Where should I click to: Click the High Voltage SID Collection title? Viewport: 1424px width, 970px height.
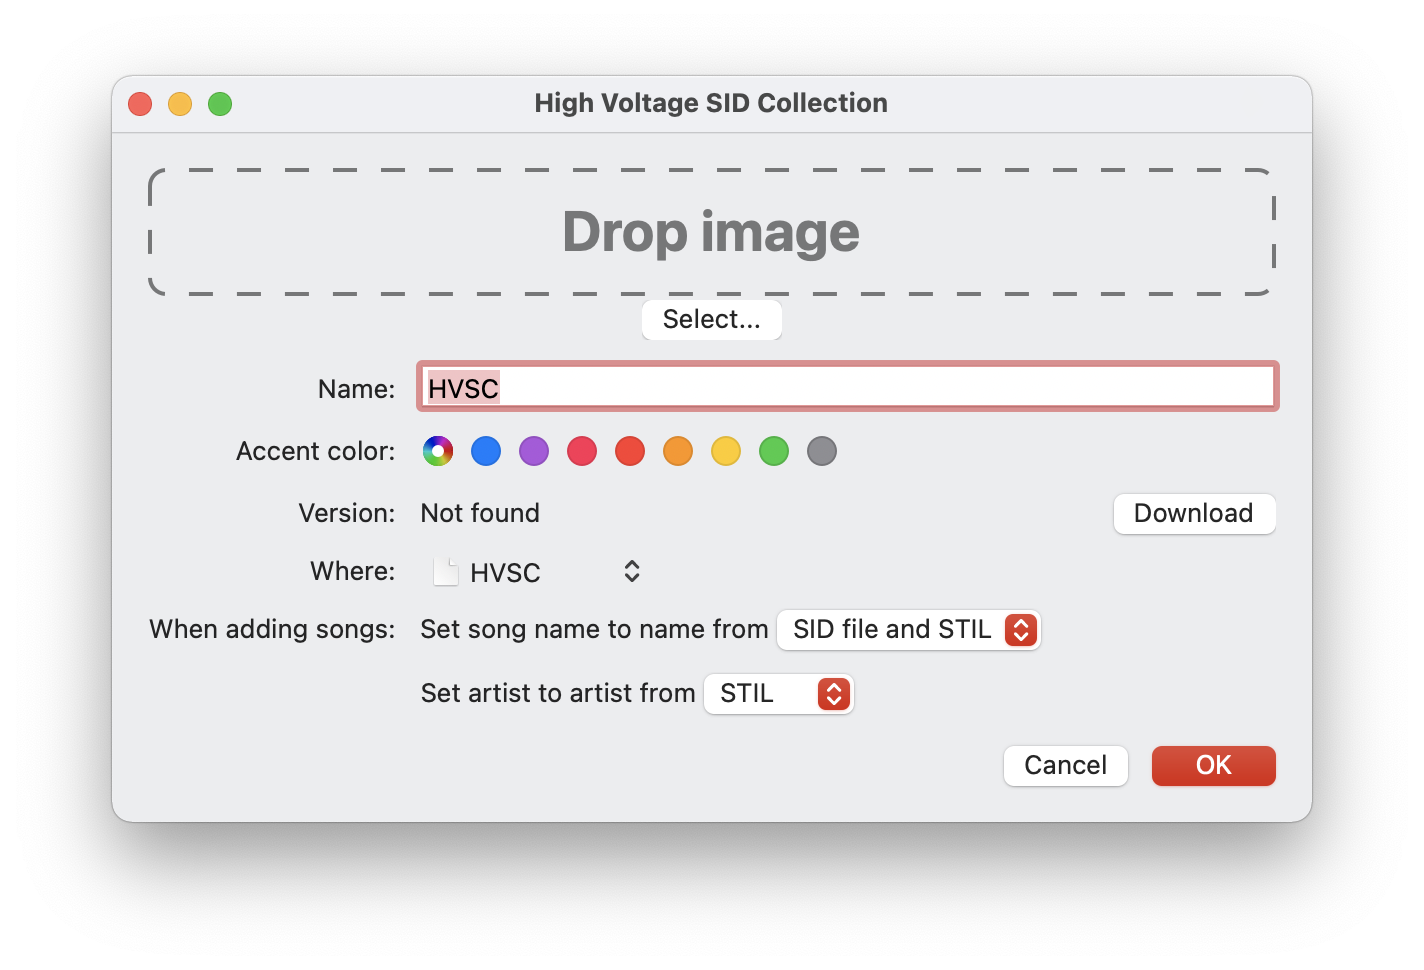pos(711,103)
